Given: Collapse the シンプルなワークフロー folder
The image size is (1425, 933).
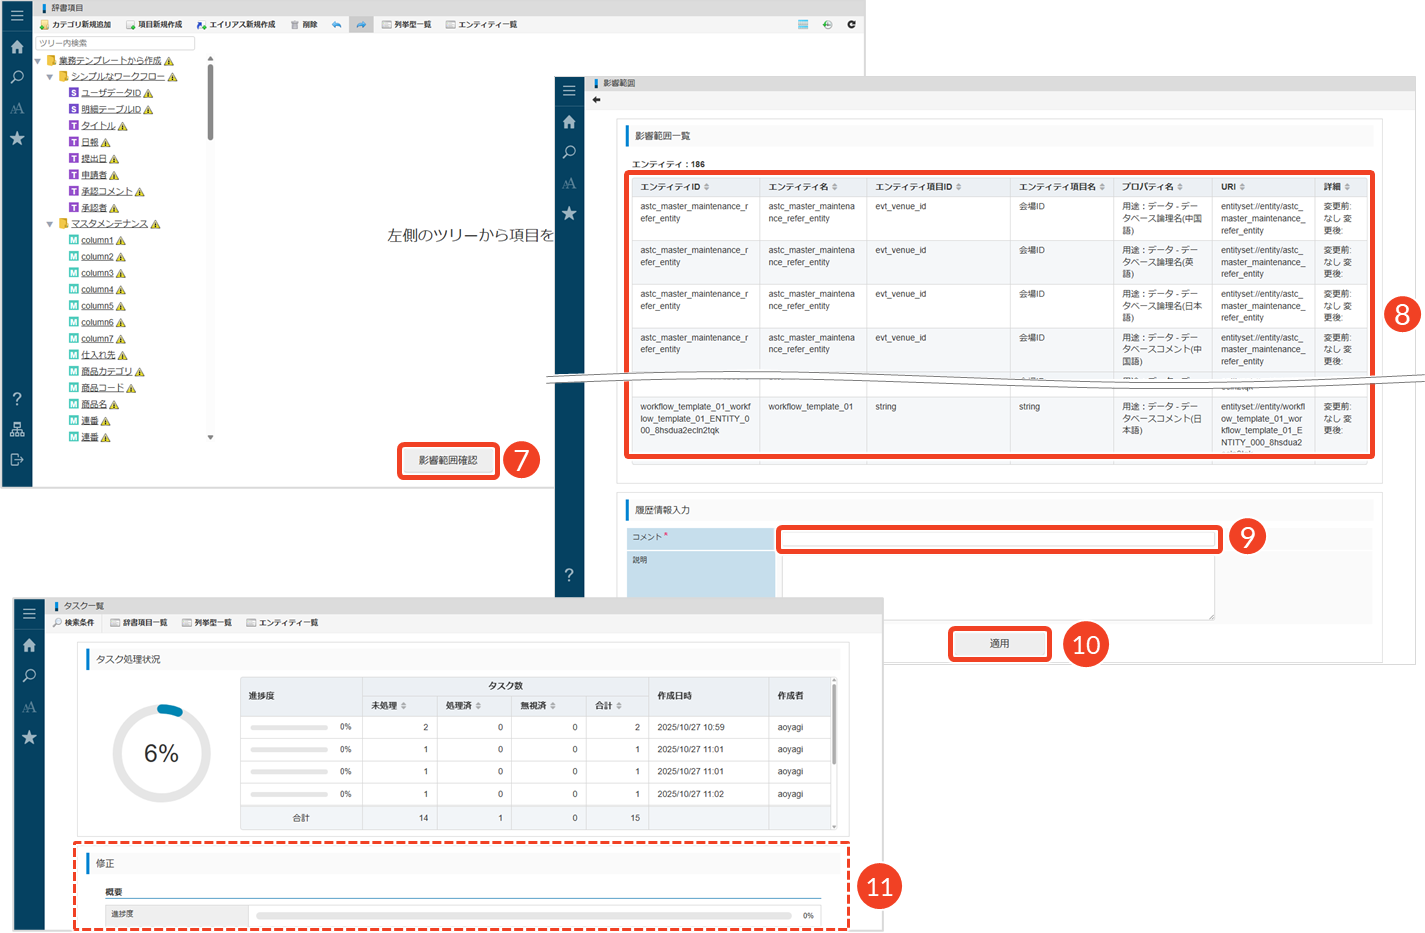Looking at the screenshot, I should 49,77.
